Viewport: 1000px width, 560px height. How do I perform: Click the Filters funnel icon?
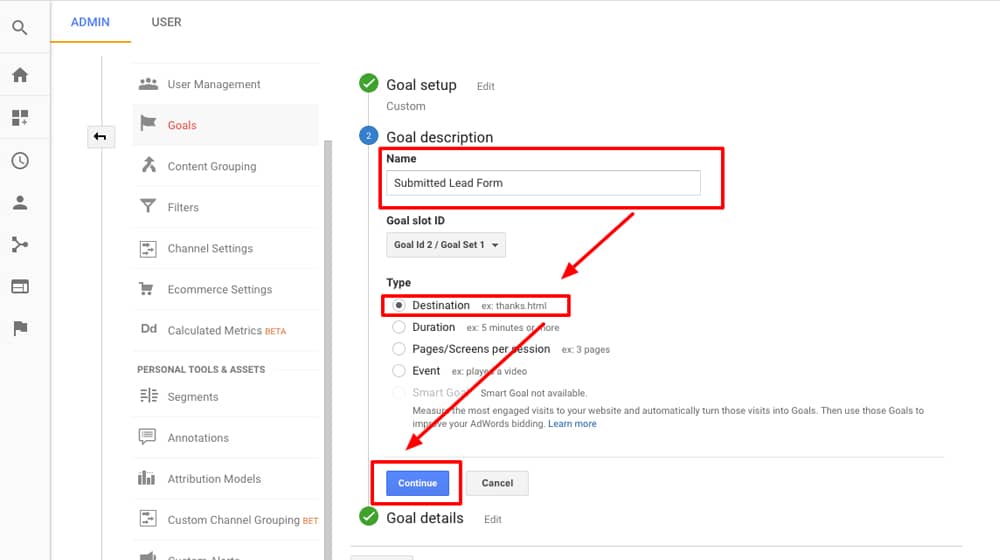[x=148, y=206]
